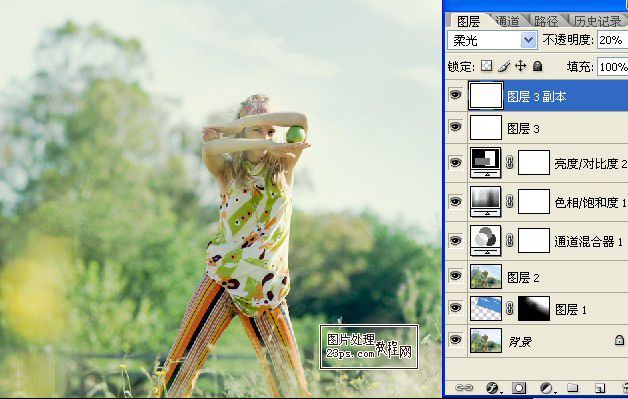This screenshot has width=628, height=399.
Task: Hide the 图层 3 副本 layer
Action: (x=456, y=95)
